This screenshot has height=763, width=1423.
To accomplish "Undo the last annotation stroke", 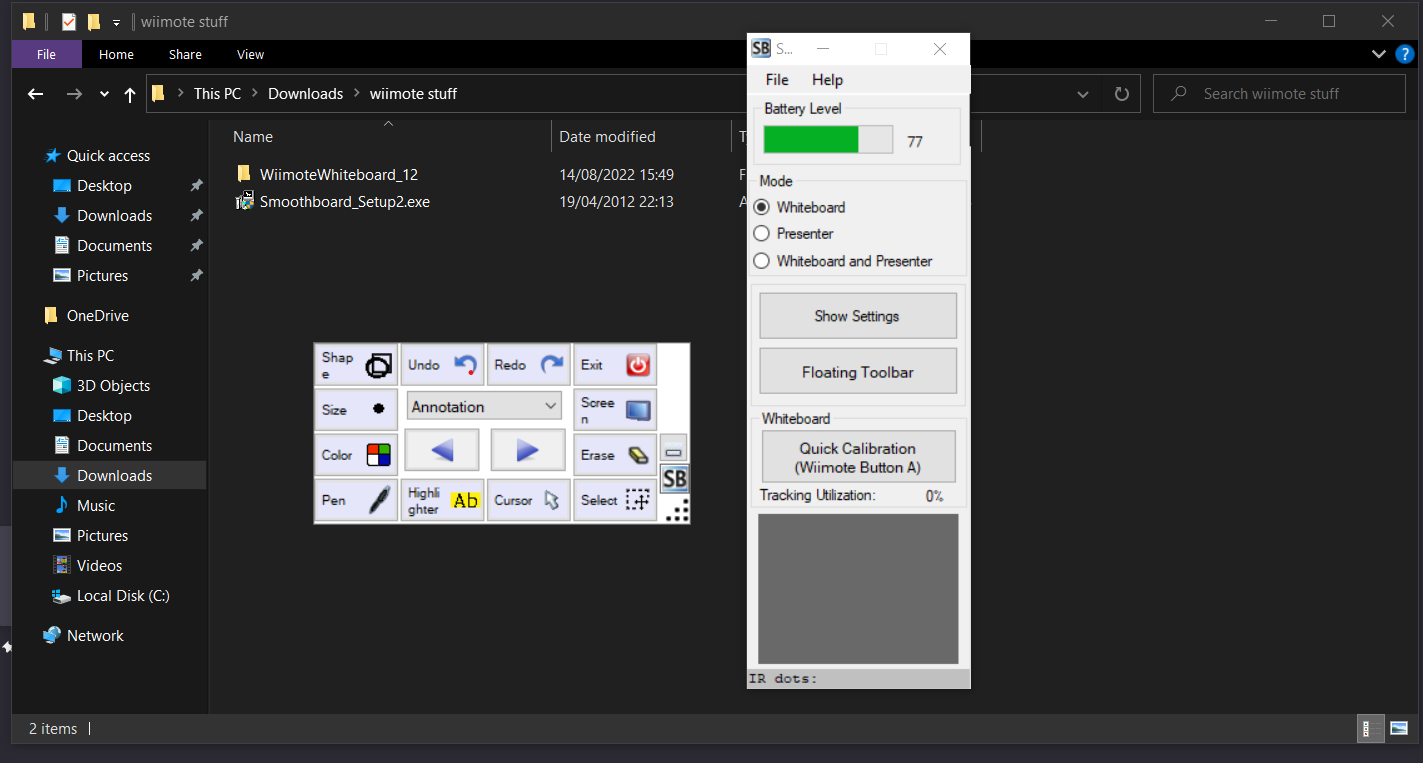I will pos(442,365).
